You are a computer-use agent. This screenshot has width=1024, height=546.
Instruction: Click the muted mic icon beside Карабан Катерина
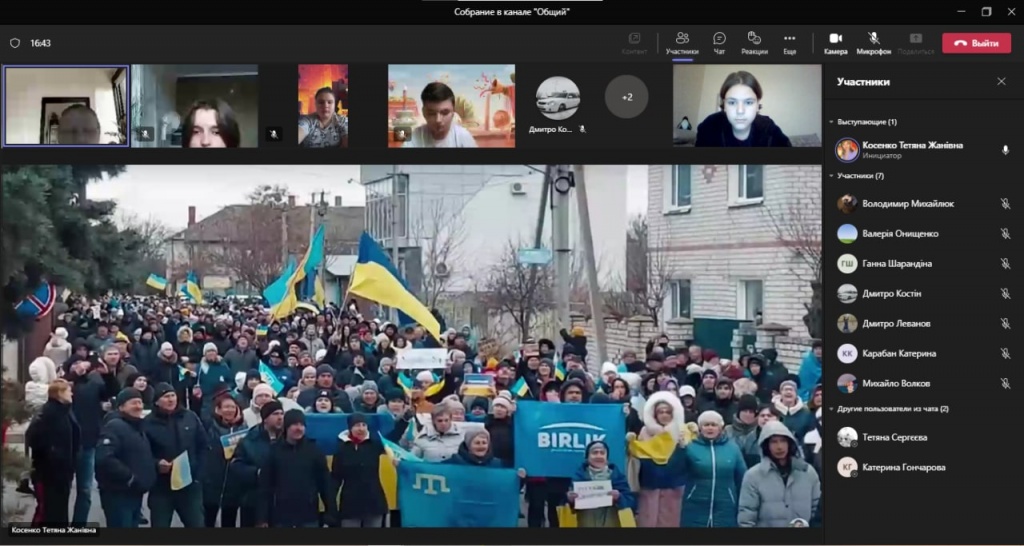tap(1005, 354)
